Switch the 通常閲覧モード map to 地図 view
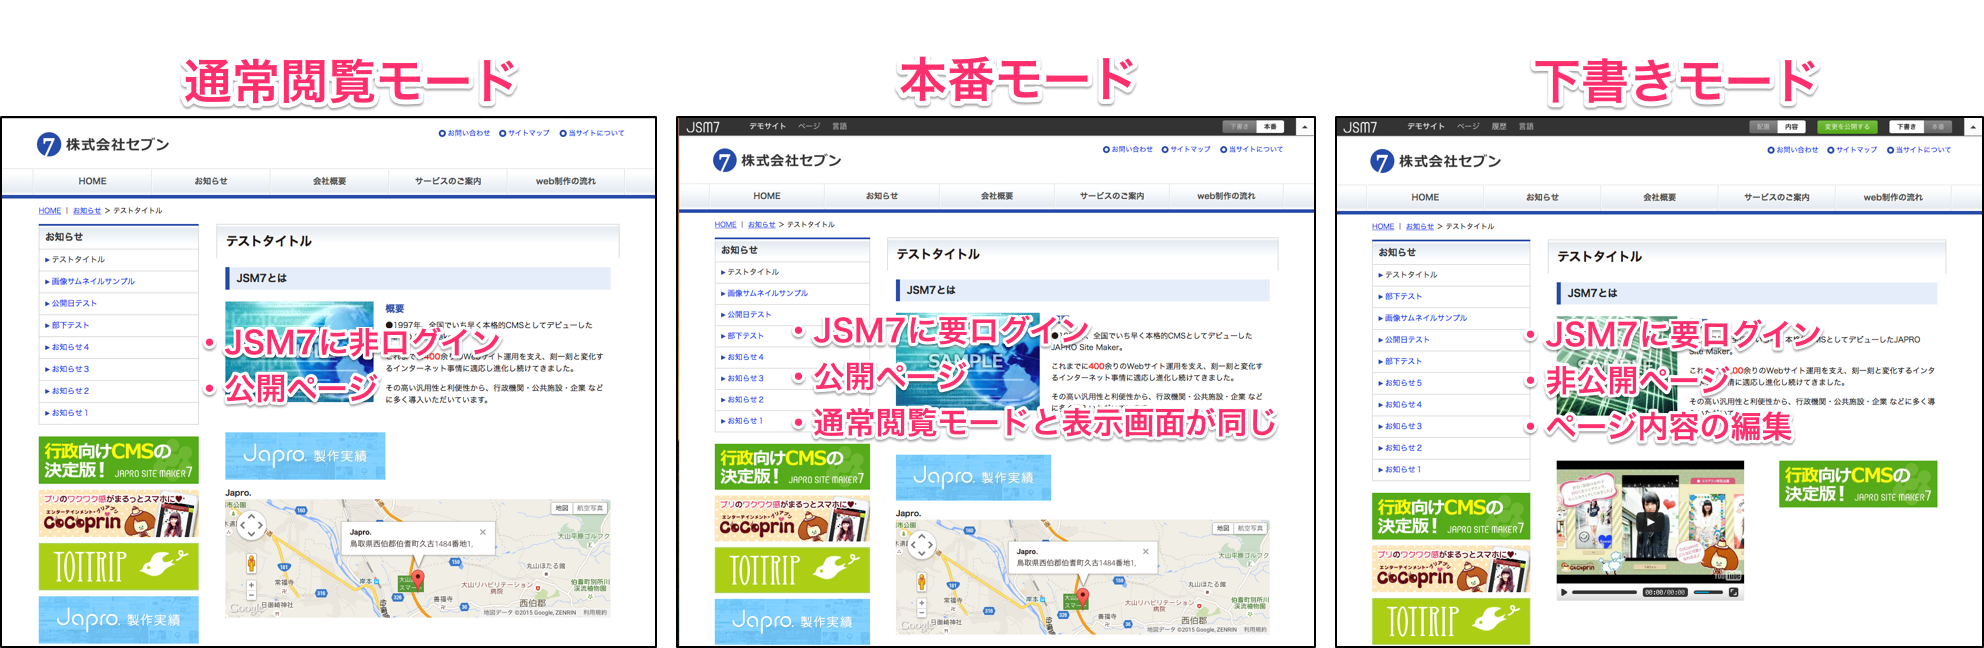This screenshot has height=648, width=1984. pos(562,508)
